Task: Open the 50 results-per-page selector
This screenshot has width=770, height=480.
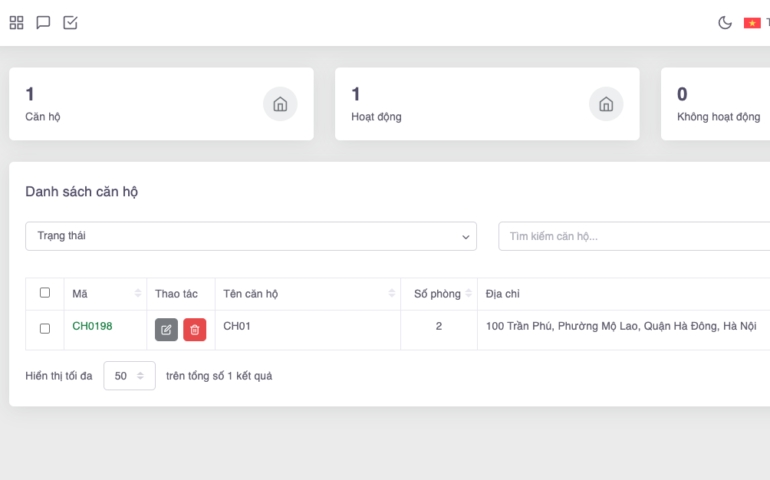Action: coord(129,376)
